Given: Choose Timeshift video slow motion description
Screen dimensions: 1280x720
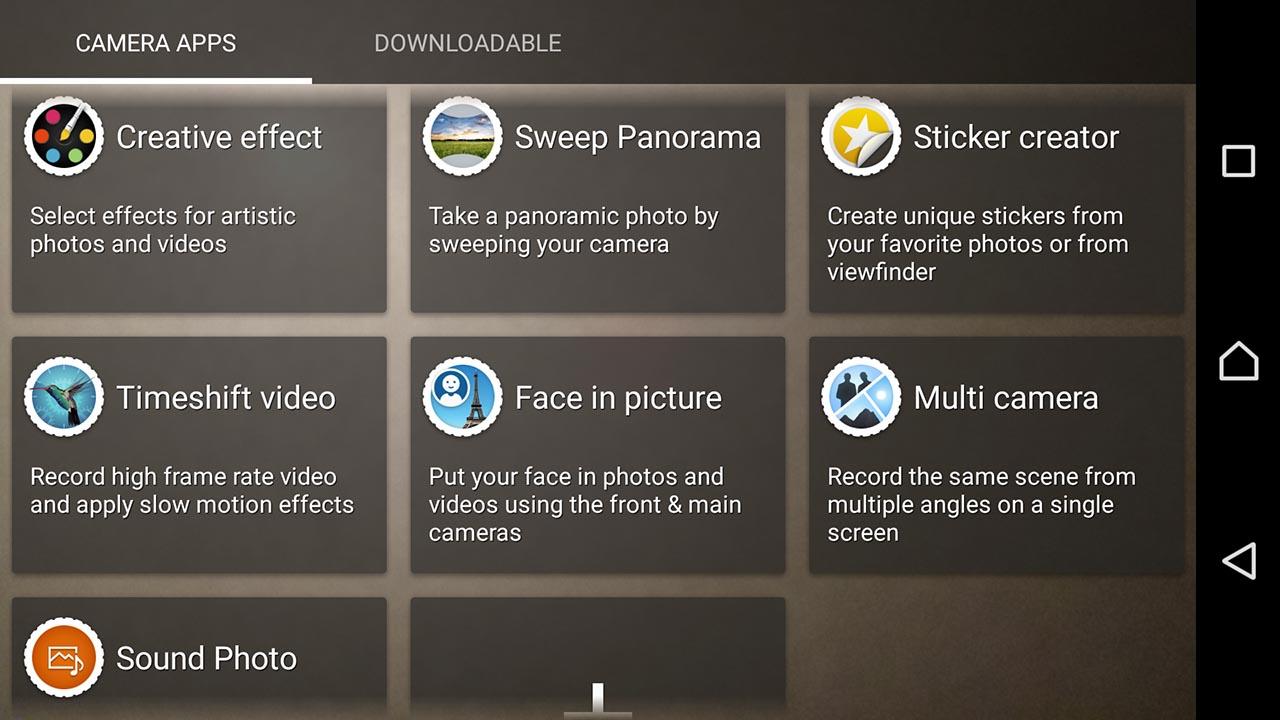Looking at the screenshot, I should click(192, 491).
